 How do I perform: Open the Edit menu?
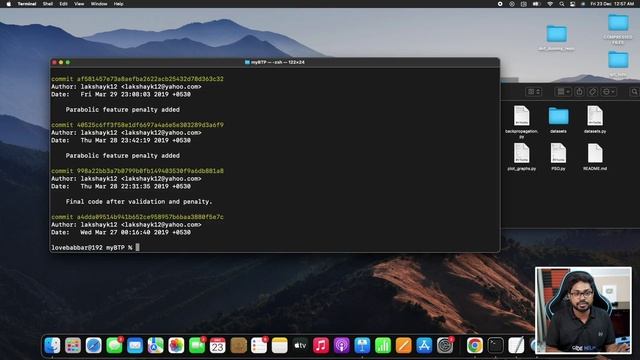63,4
